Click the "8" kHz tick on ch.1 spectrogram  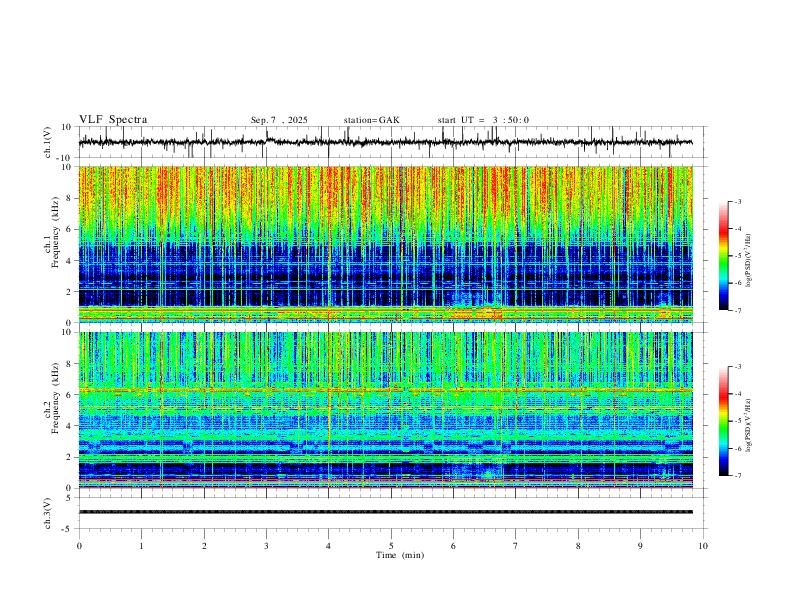tap(70, 198)
